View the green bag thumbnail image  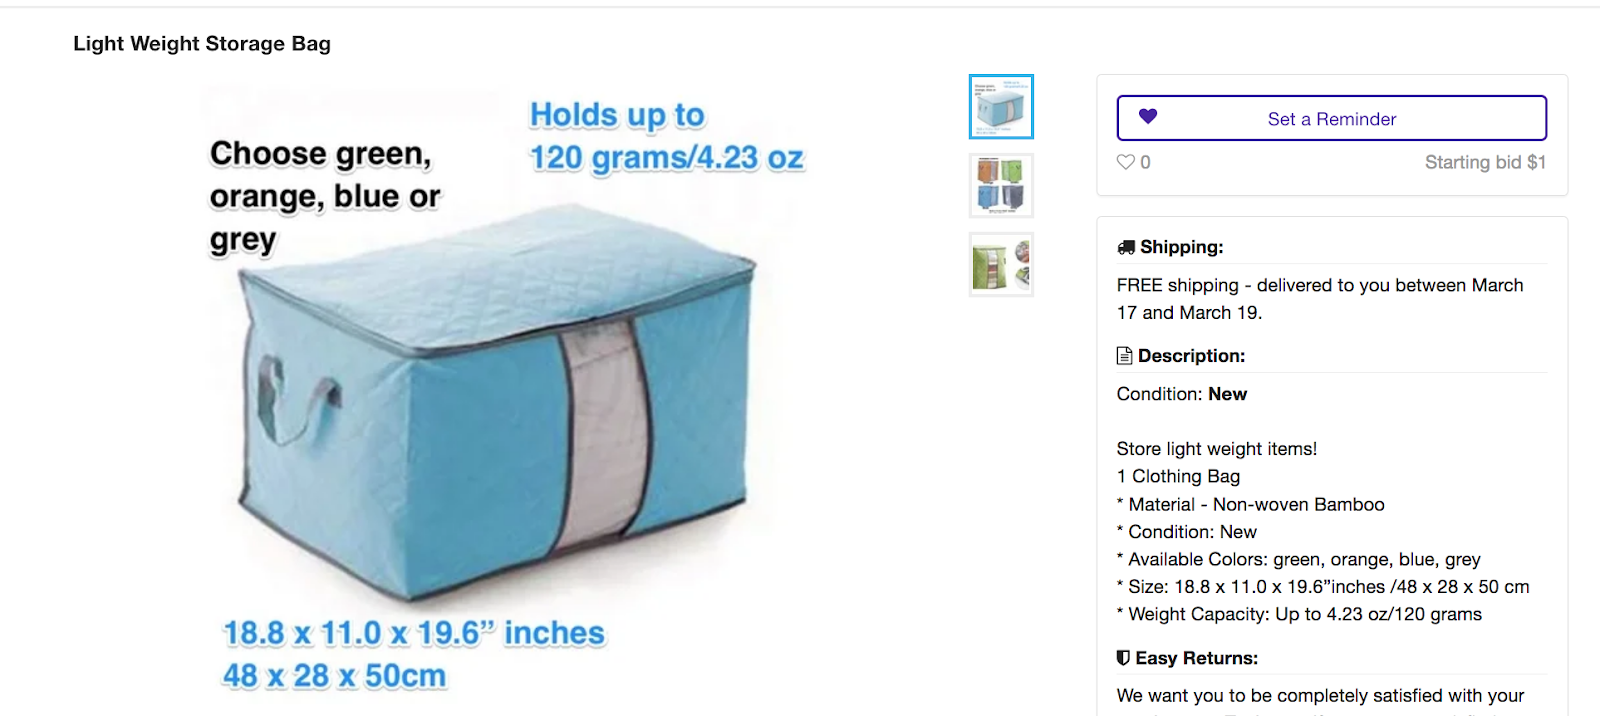tap(1001, 265)
